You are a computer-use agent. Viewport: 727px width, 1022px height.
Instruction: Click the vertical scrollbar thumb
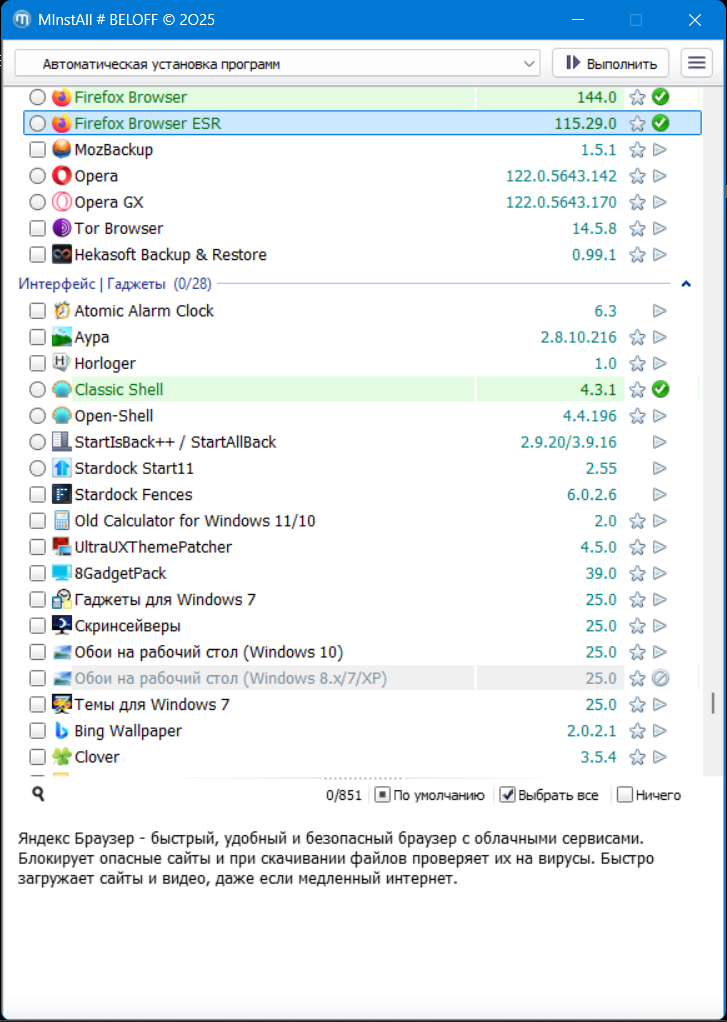tap(713, 703)
